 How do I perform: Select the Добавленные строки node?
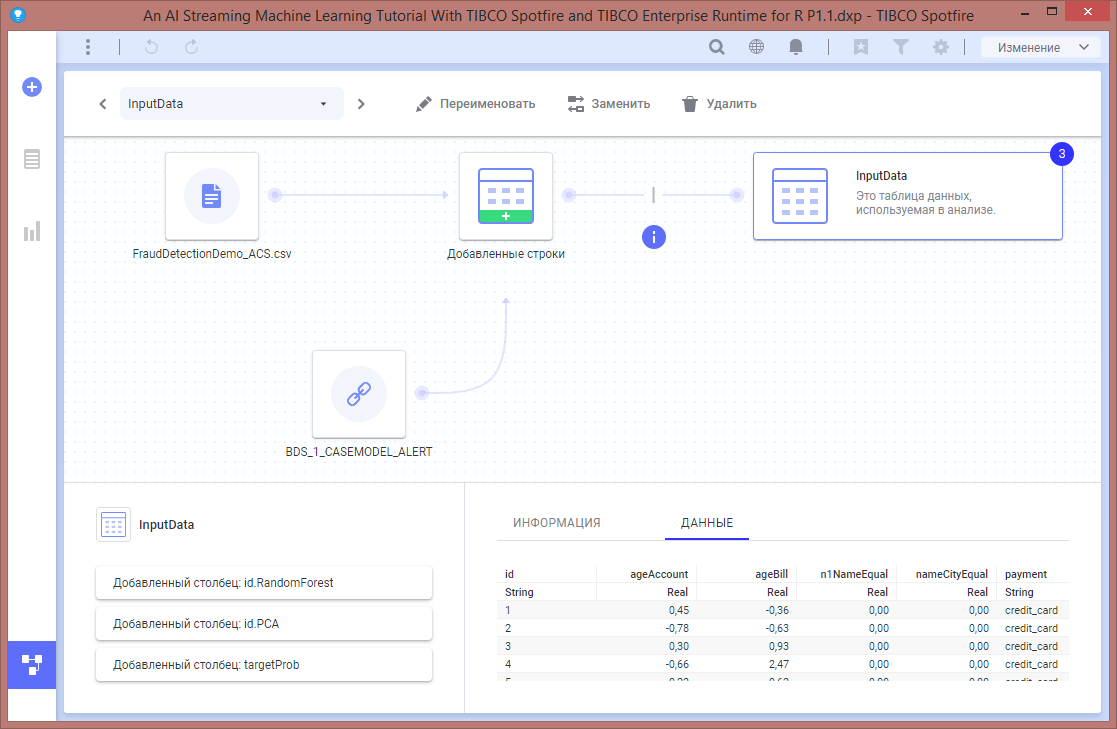click(x=506, y=196)
